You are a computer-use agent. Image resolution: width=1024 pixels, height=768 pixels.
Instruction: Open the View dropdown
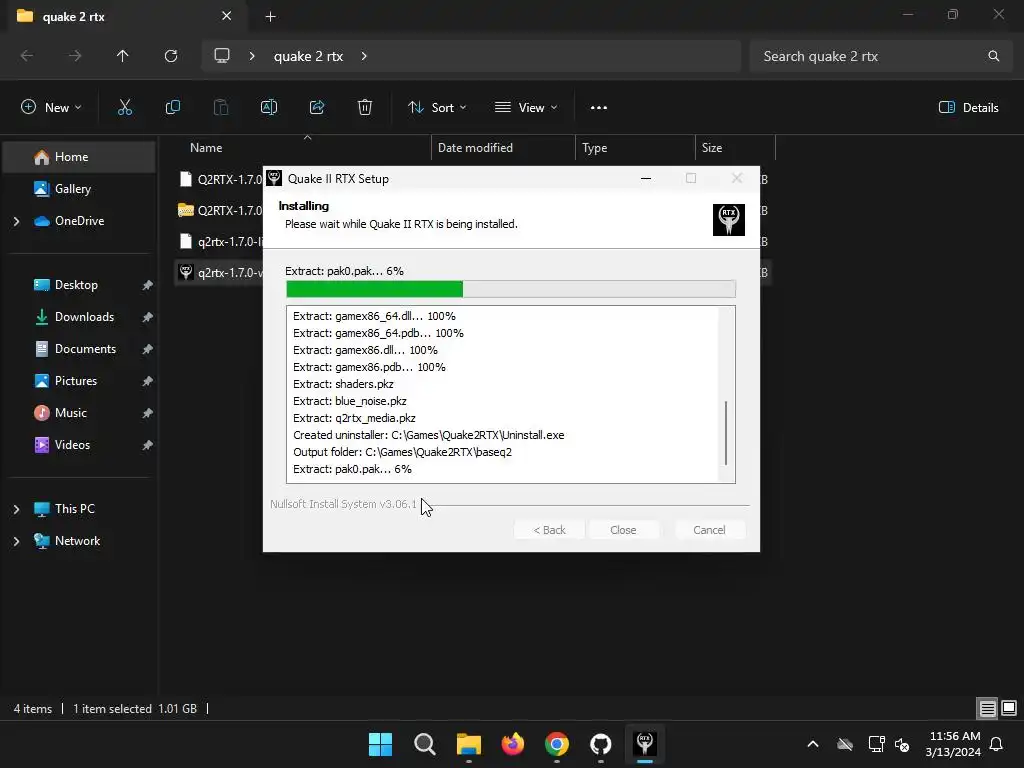pos(526,108)
